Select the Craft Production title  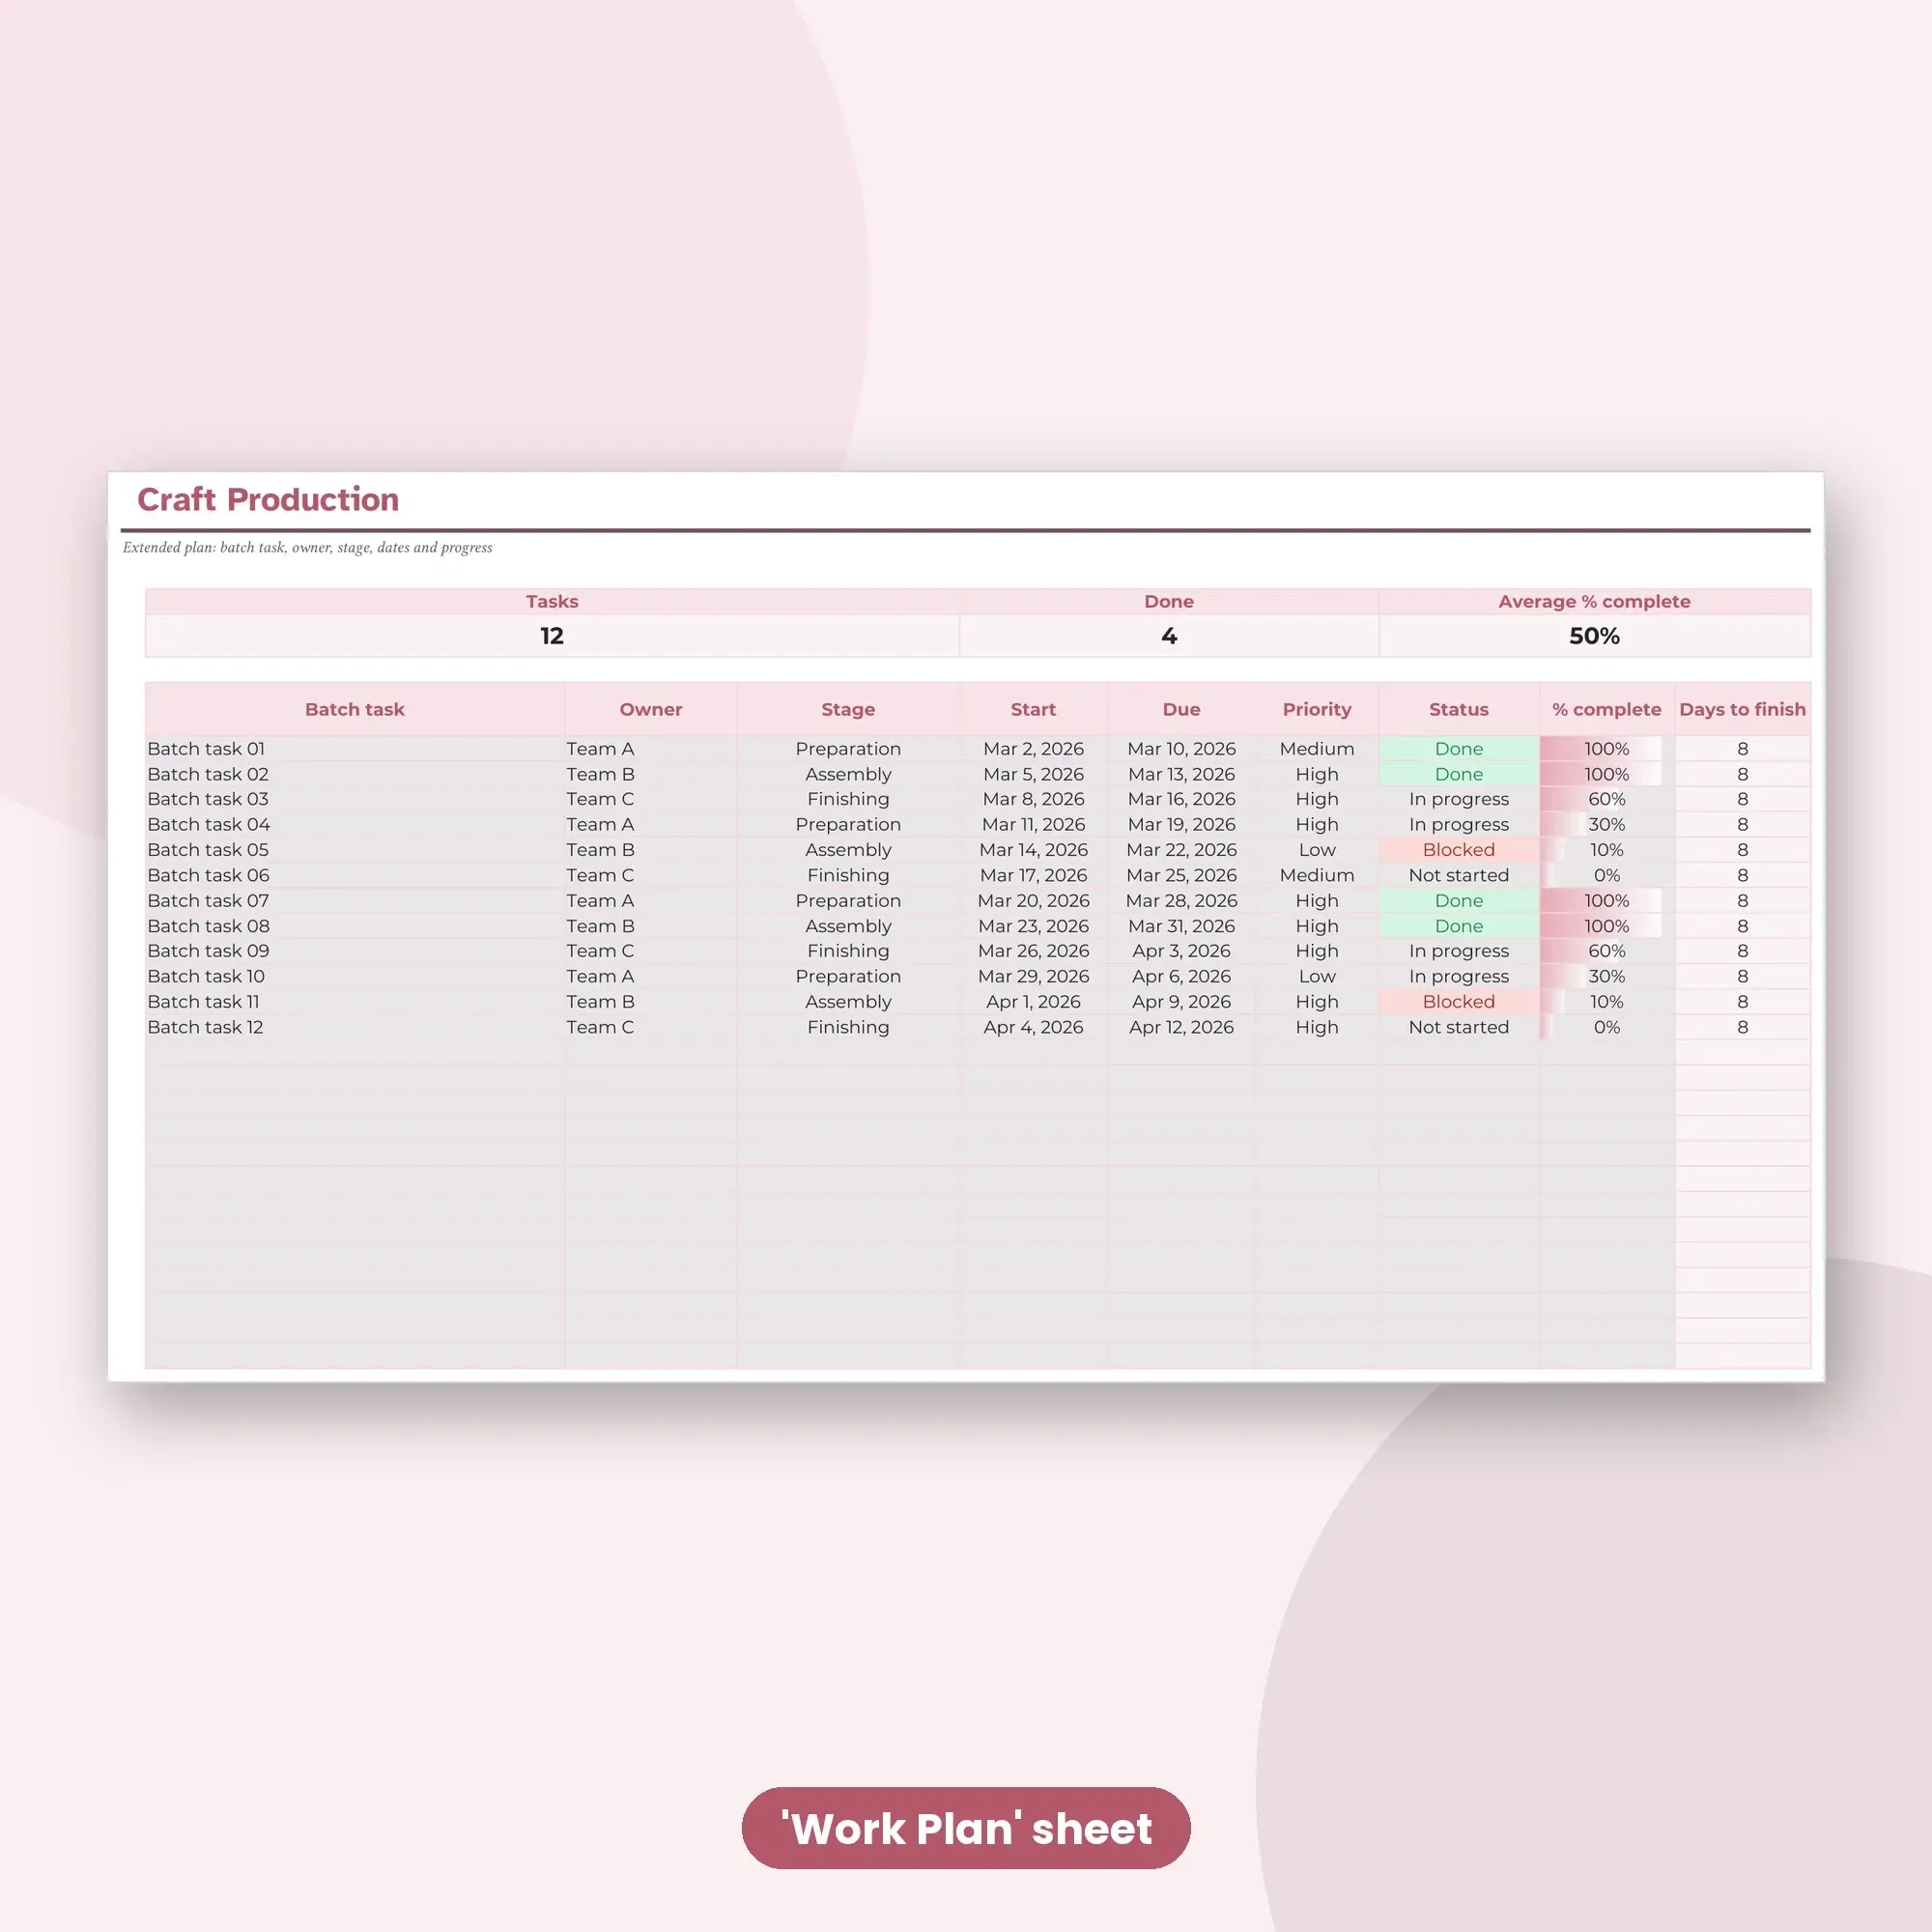point(268,499)
